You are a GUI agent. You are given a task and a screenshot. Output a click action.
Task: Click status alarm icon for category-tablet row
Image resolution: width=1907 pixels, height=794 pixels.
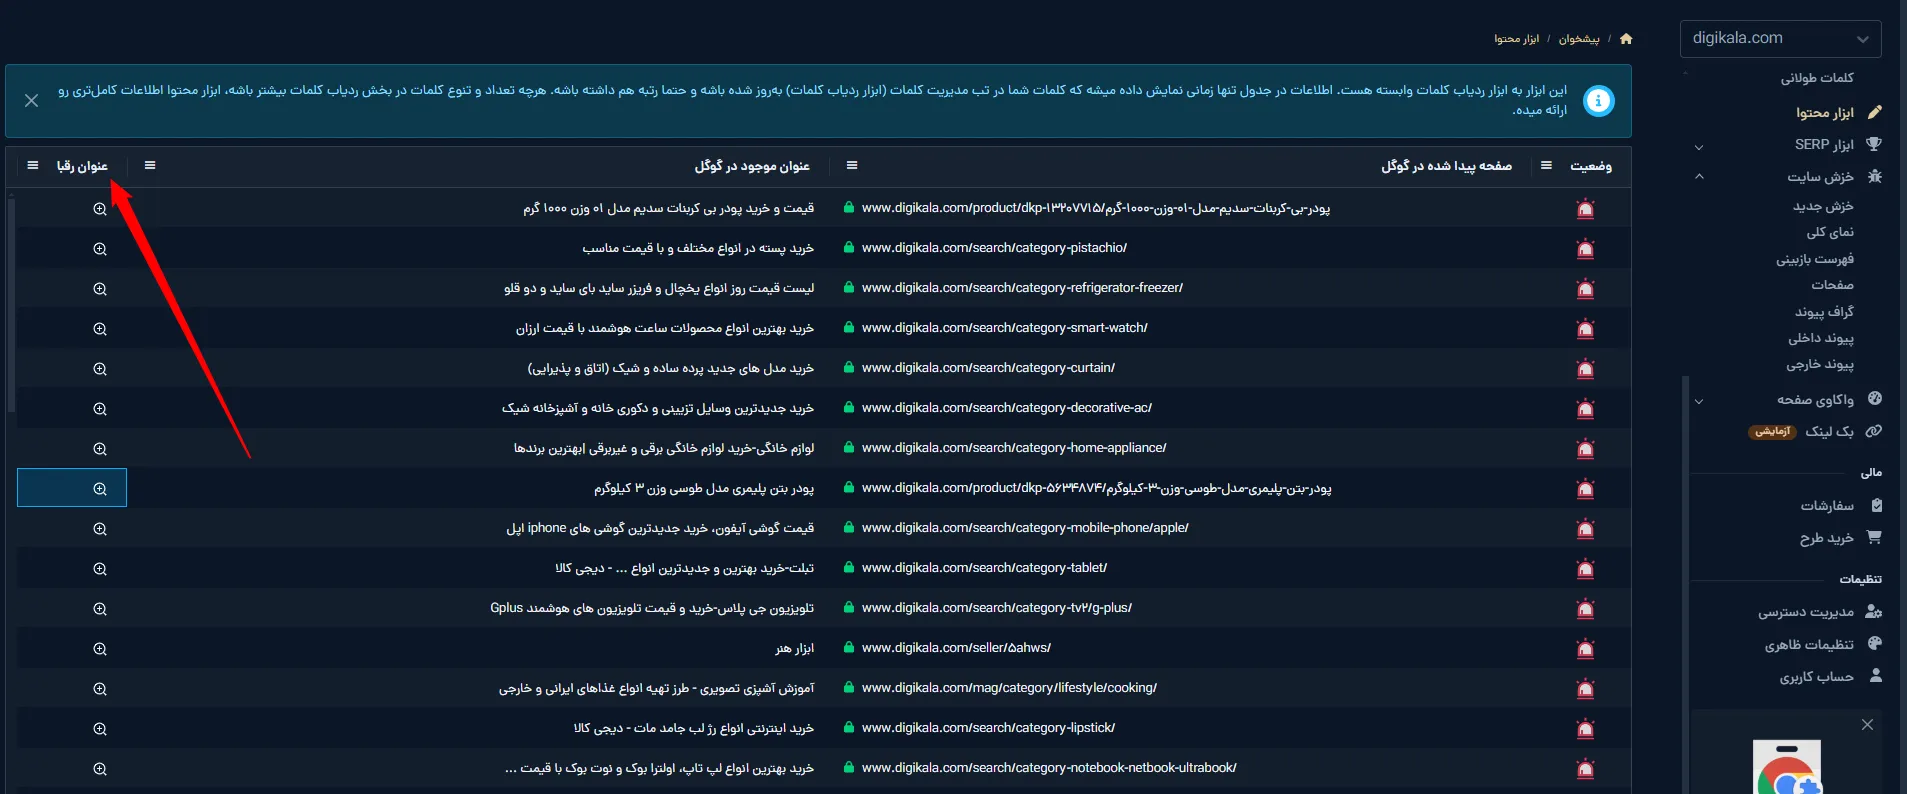pyautogui.click(x=1585, y=569)
